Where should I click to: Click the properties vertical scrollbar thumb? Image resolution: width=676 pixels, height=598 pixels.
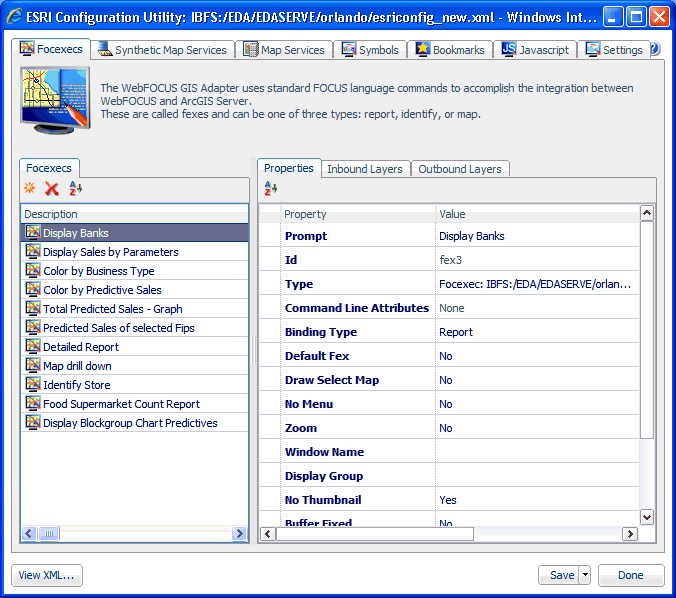(647, 330)
